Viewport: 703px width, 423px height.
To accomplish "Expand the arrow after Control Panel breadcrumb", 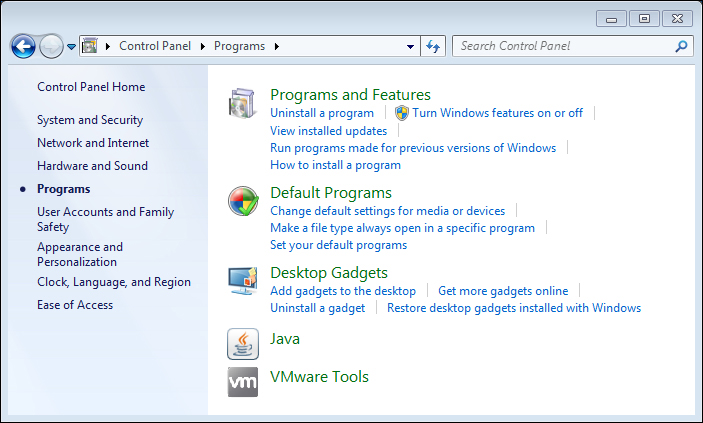I will (203, 46).
